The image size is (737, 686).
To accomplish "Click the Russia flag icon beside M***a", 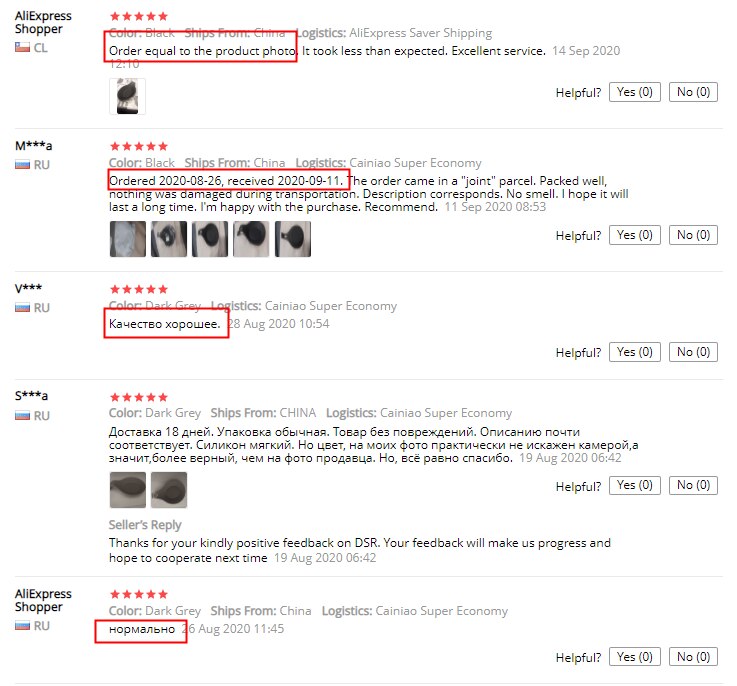I will coord(22,165).
